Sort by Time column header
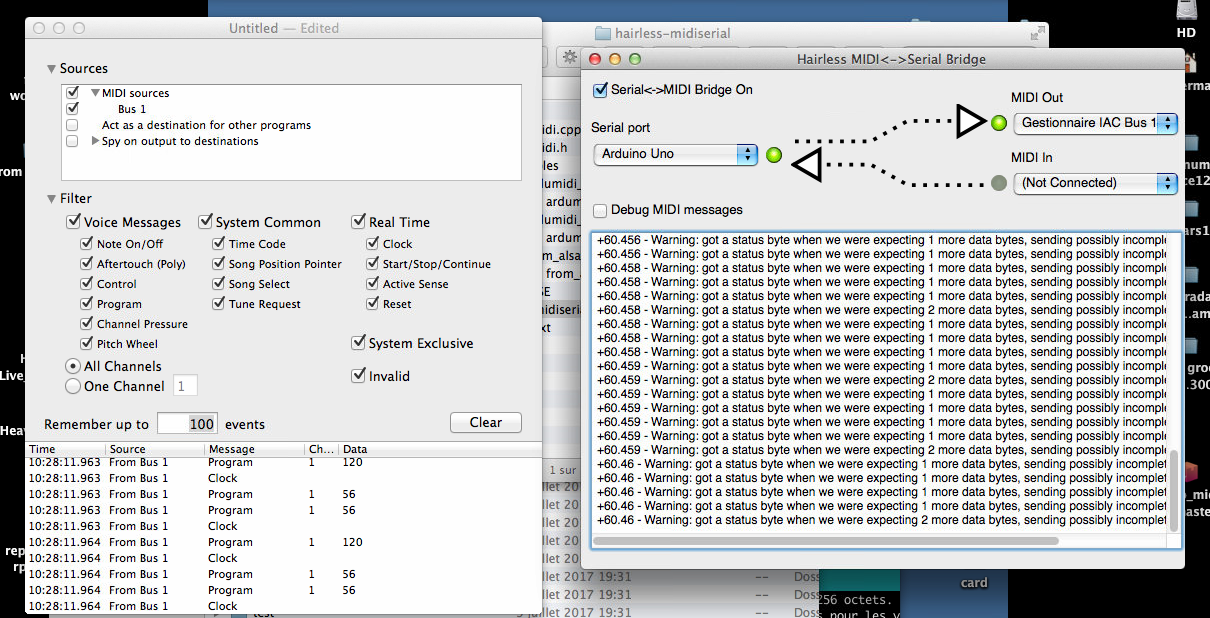The width and height of the screenshot is (1210, 618). click(x=66, y=449)
